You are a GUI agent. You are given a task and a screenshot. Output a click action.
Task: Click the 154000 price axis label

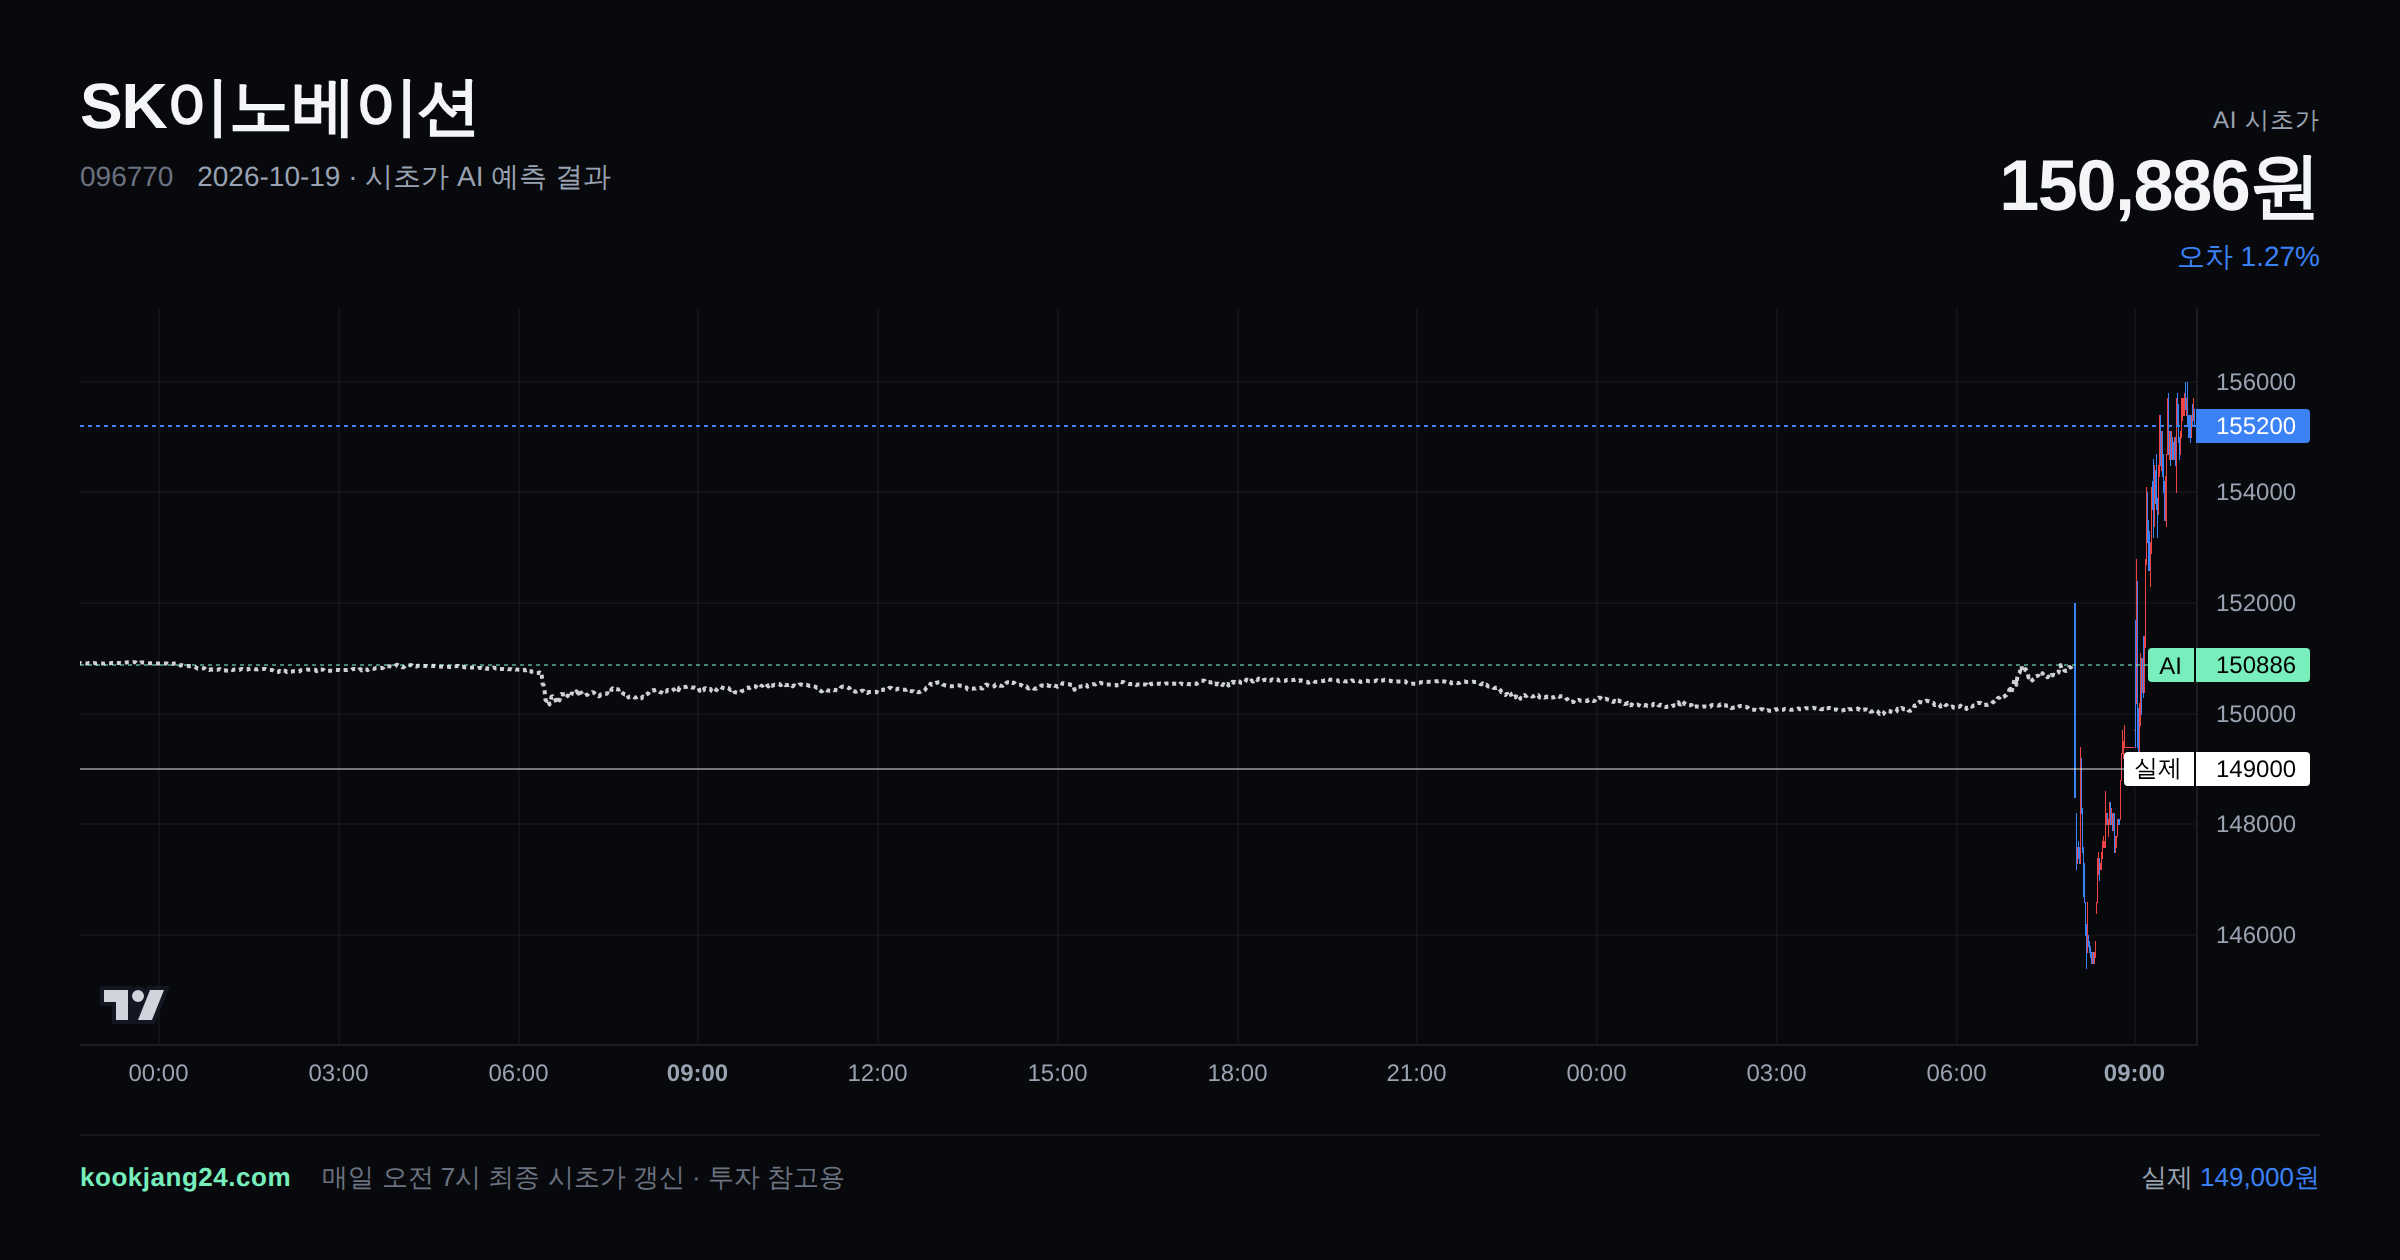[x=2255, y=492]
